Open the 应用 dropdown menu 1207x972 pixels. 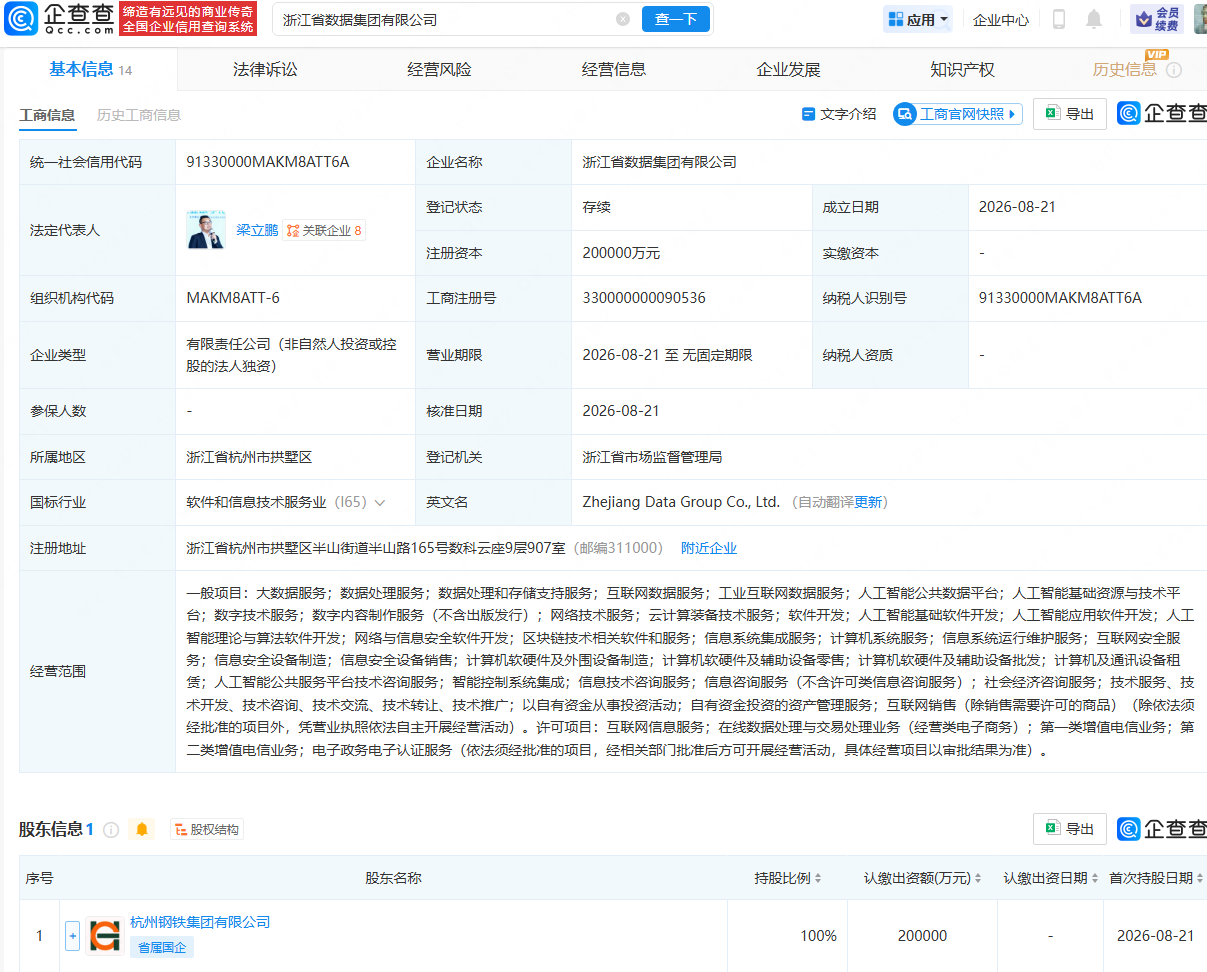coord(918,19)
